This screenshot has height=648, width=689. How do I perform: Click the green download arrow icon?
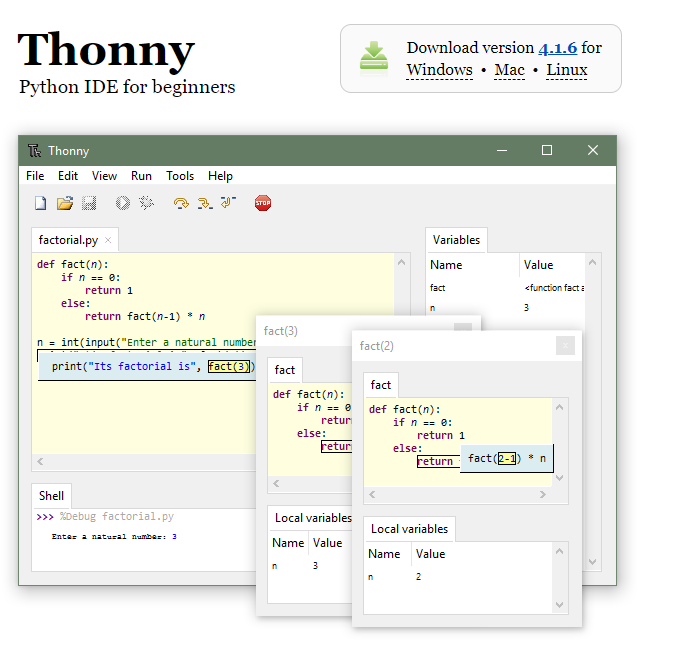click(x=374, y=57)
